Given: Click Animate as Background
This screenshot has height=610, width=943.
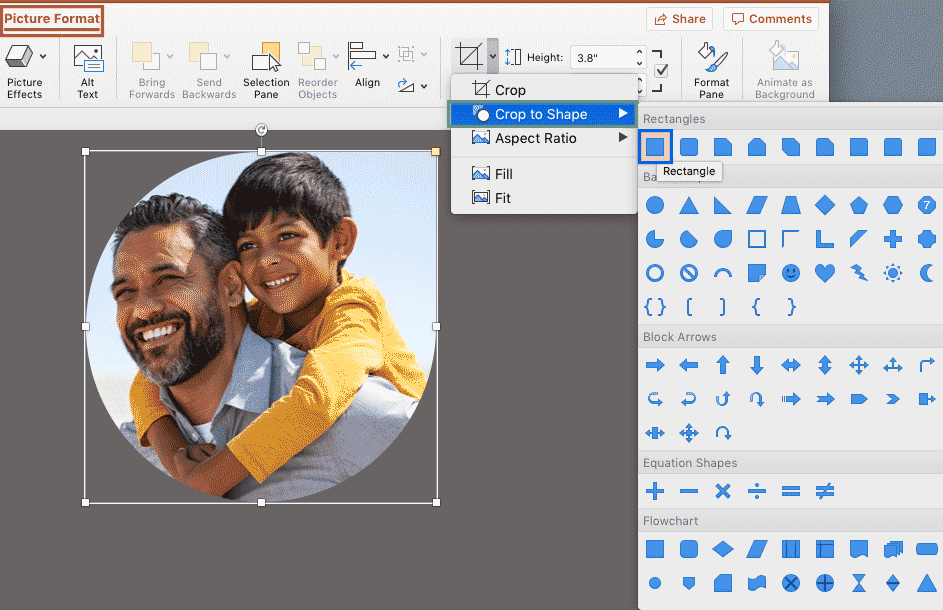Looking at the screenshot, I should point(784,68).
